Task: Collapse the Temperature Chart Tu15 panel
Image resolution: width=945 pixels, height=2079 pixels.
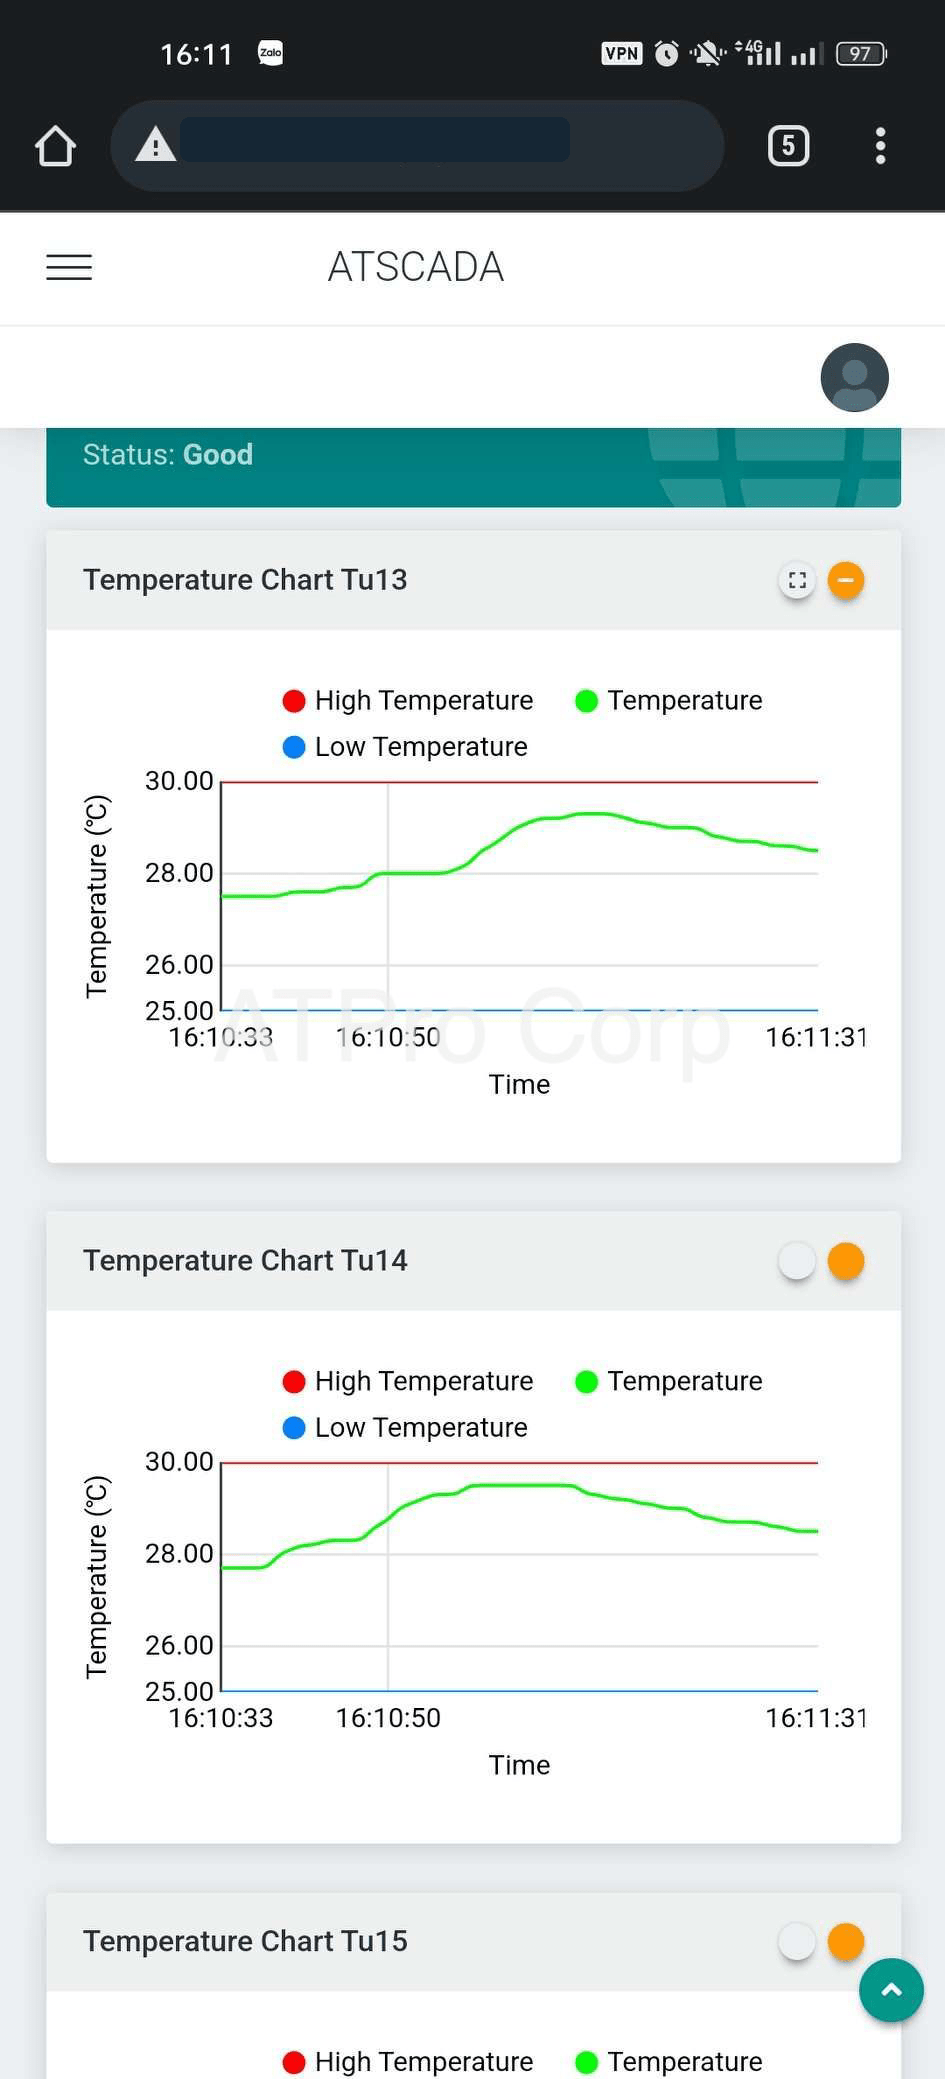Action: 846,1941
